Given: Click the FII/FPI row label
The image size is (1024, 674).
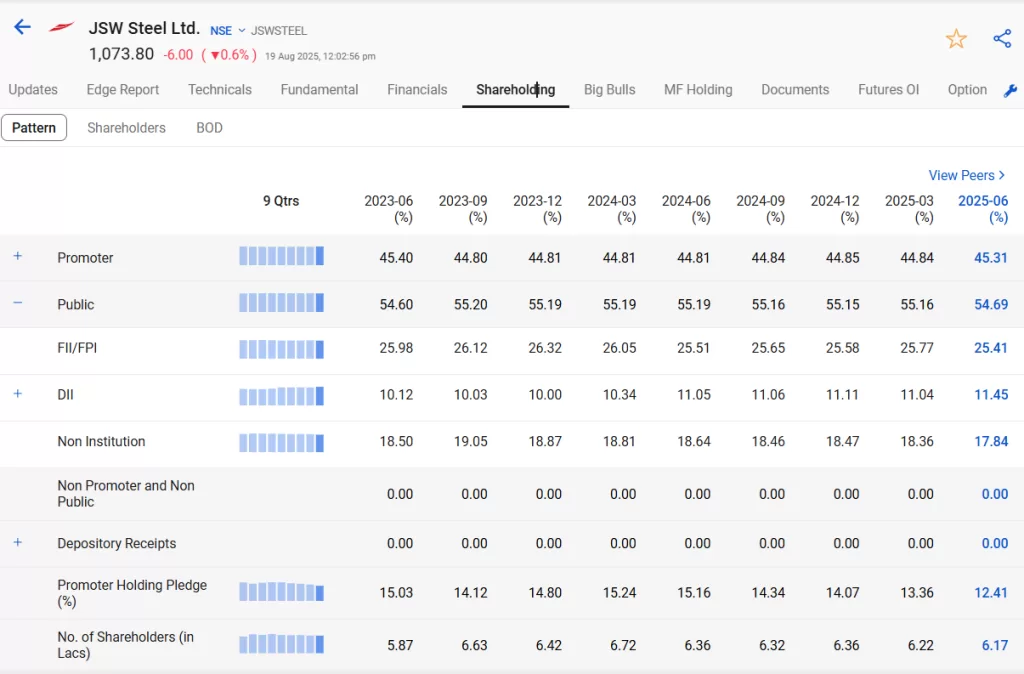Looking at the screenshot, I should (x=77, y=347).
